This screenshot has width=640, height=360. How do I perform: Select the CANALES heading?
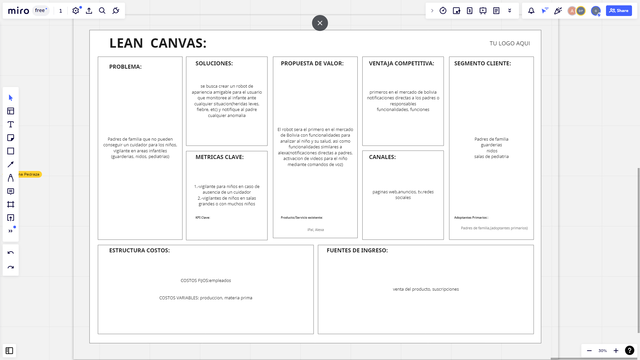point(382,157)
